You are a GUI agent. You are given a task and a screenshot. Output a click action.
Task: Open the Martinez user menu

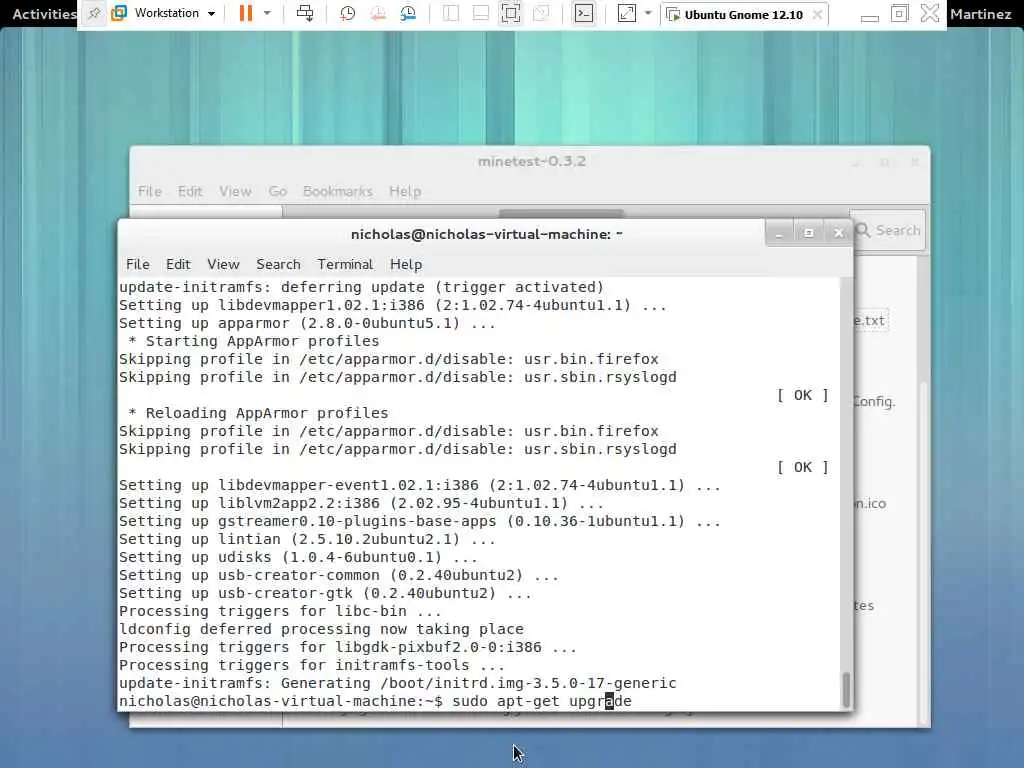click(x=980, y=14)
